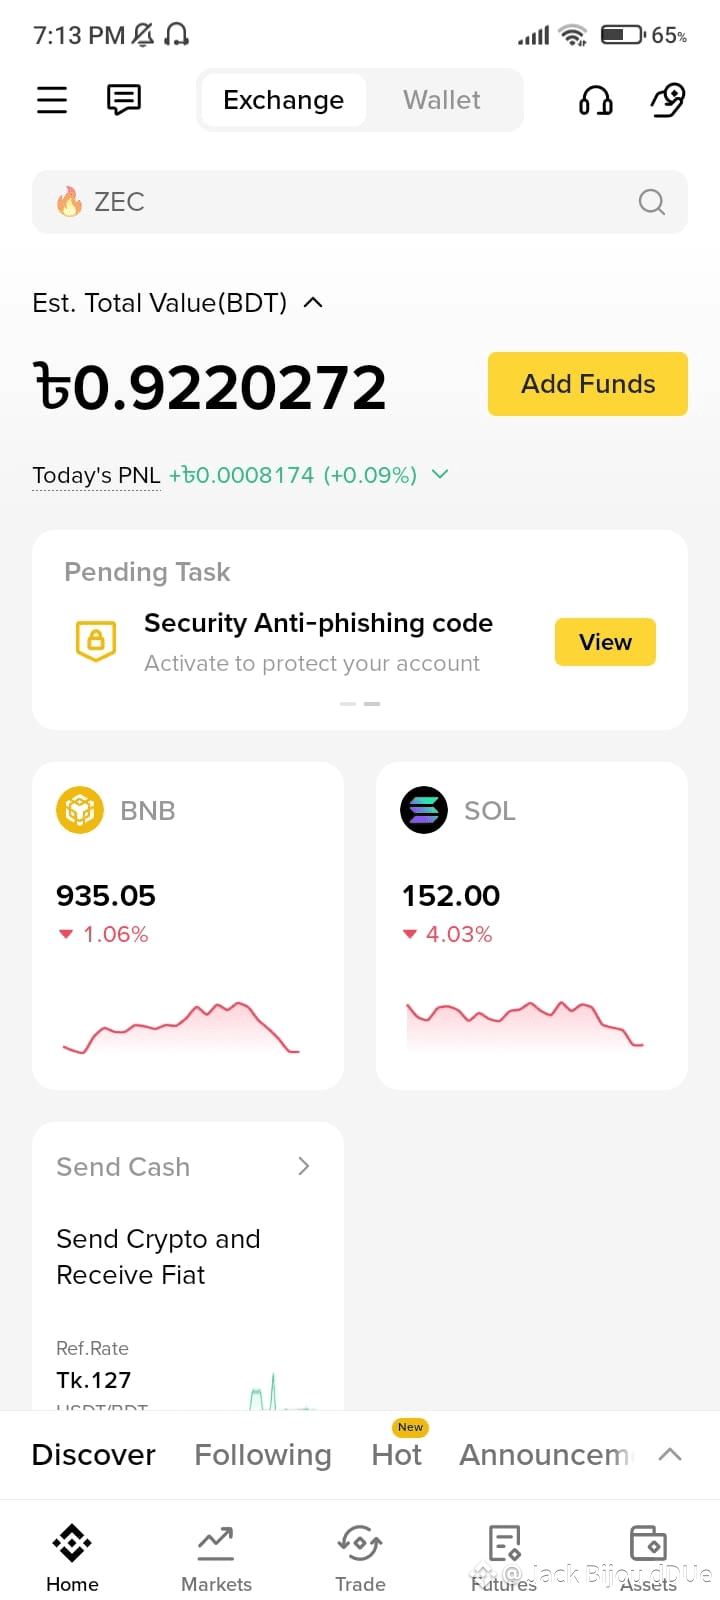The width and height of the screenshot is (720, 1600).
Task: Go to the Markets tab
Action: click(x=216, y=1558)
